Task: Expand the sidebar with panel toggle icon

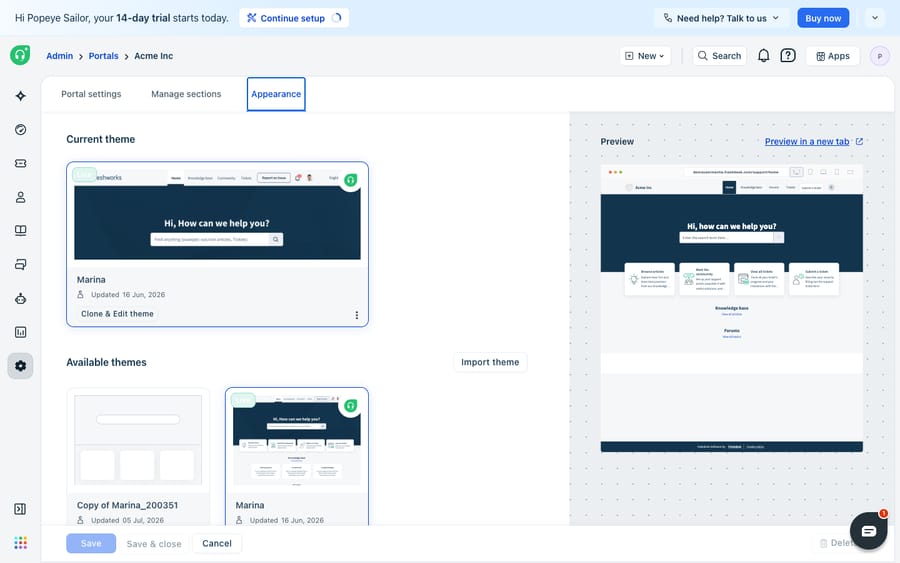Action: 20,509
